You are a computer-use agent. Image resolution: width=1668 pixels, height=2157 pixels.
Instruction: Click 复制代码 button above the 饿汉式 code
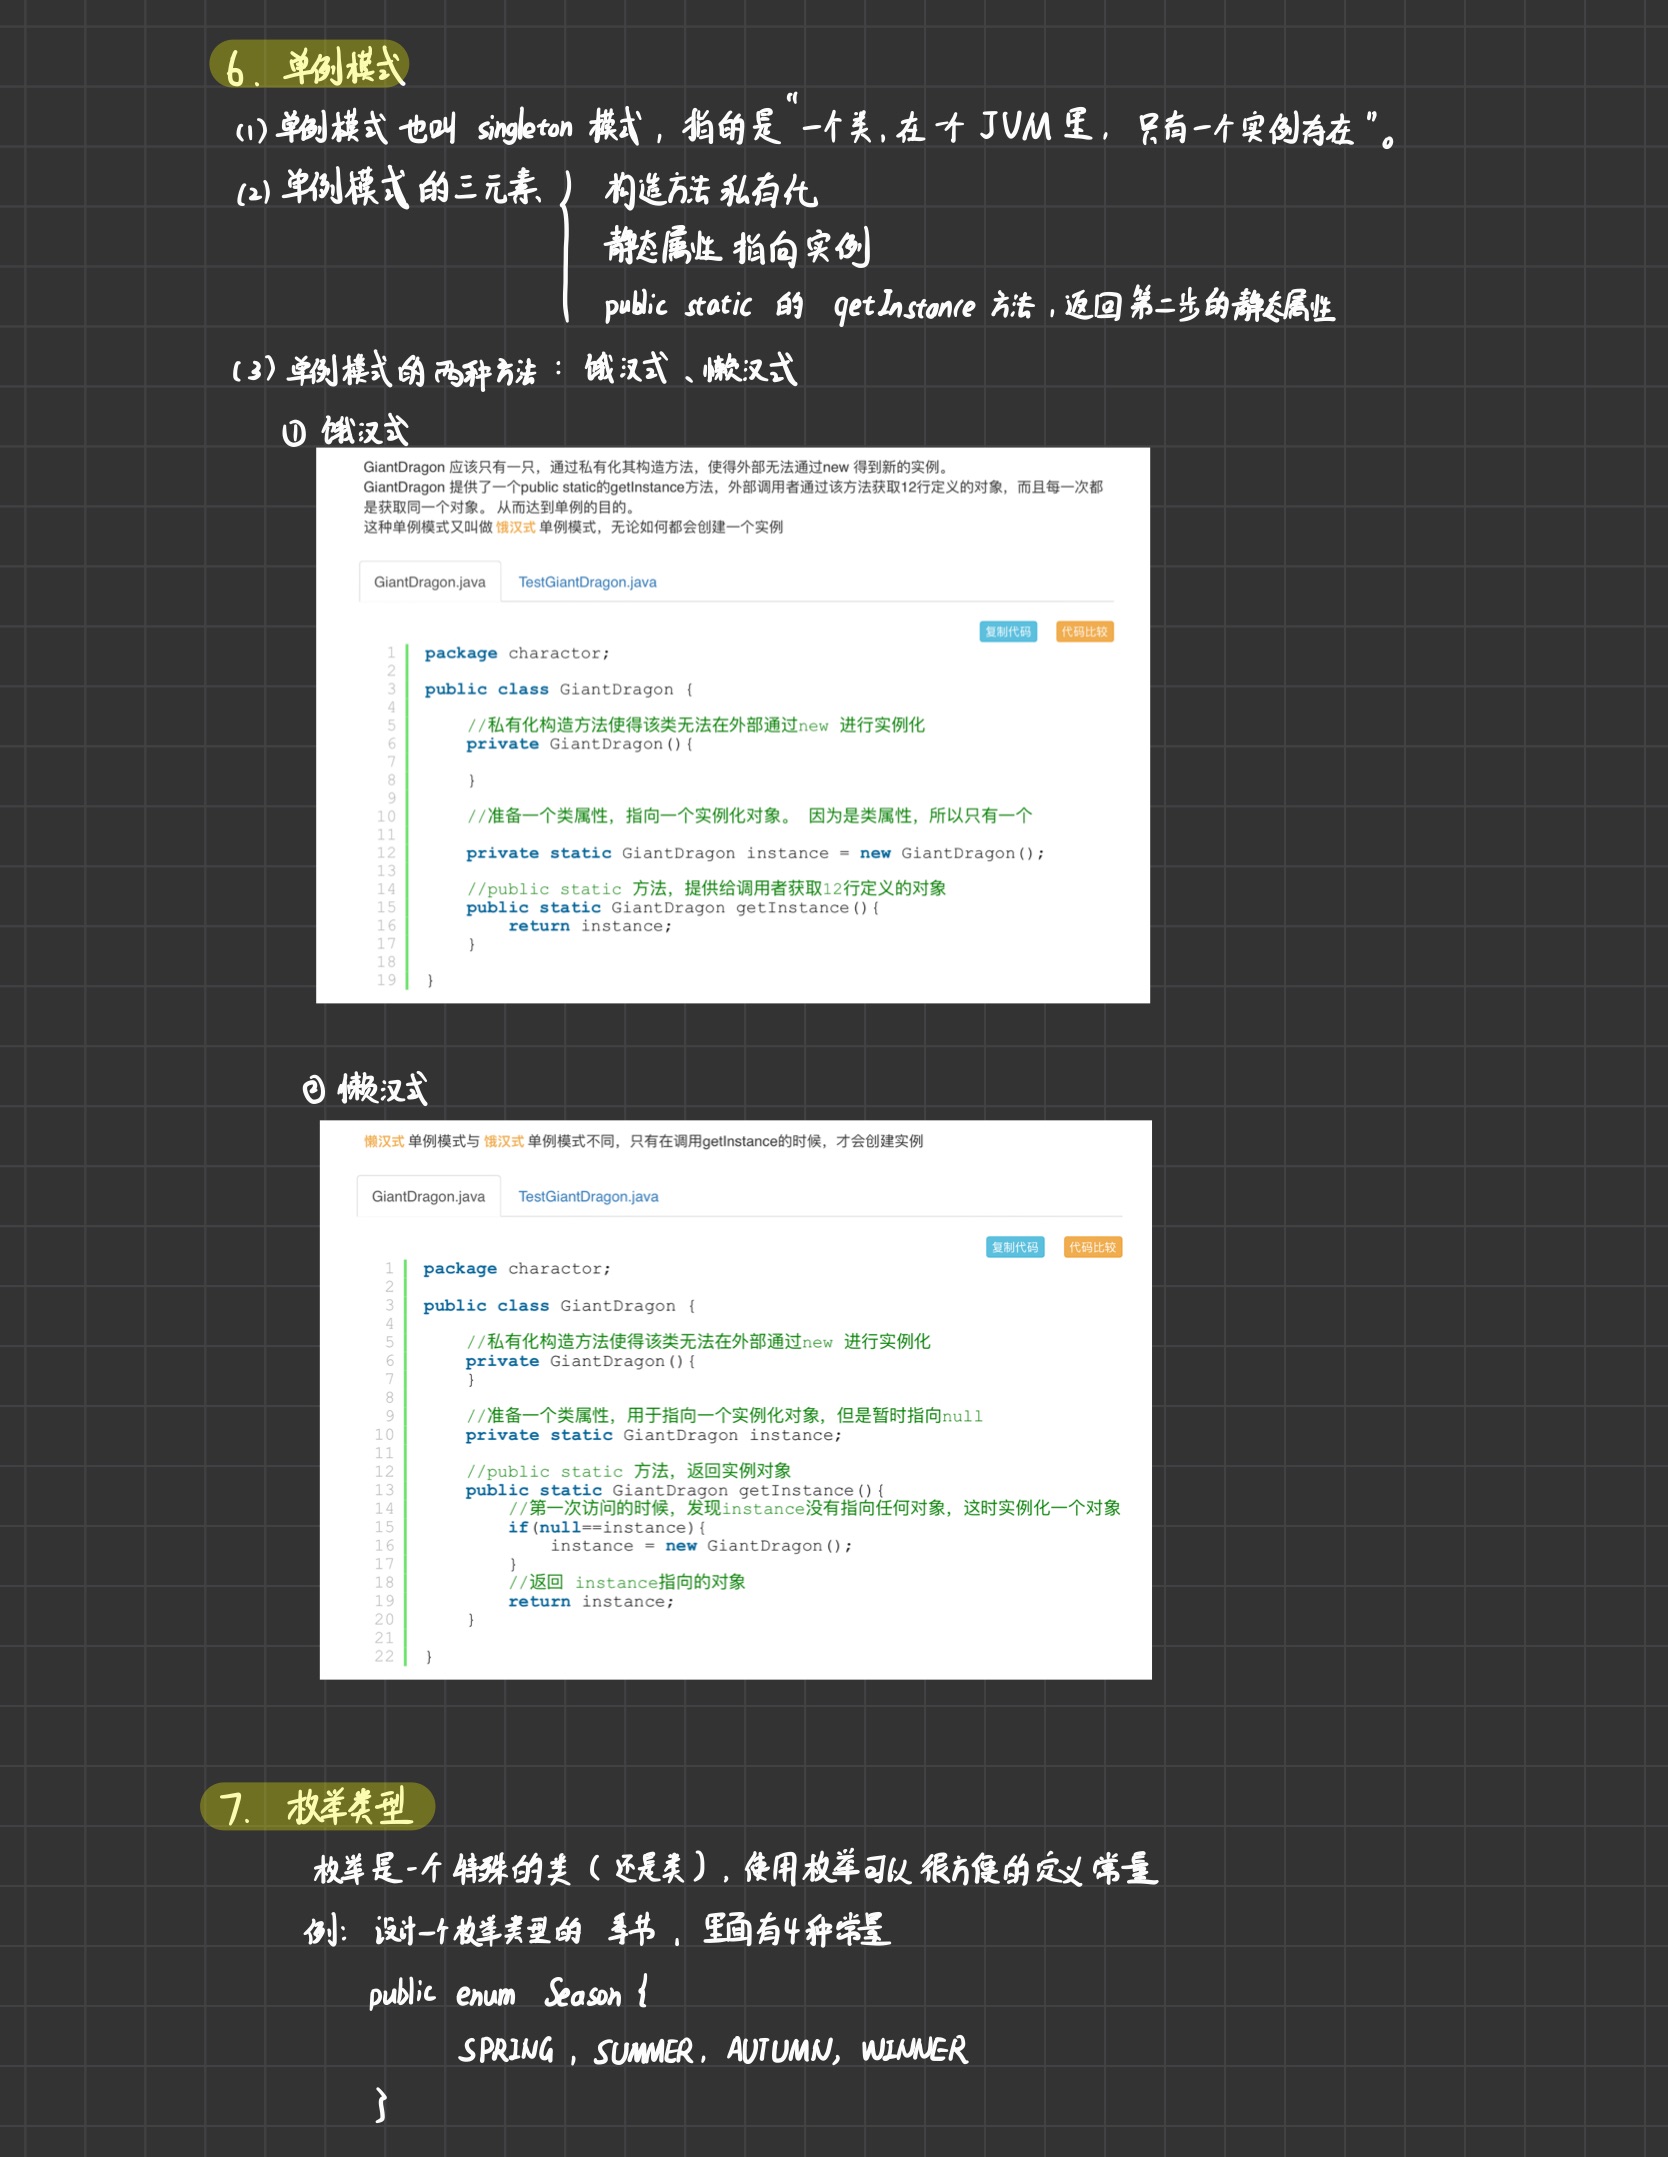(x=1007, y=632)
